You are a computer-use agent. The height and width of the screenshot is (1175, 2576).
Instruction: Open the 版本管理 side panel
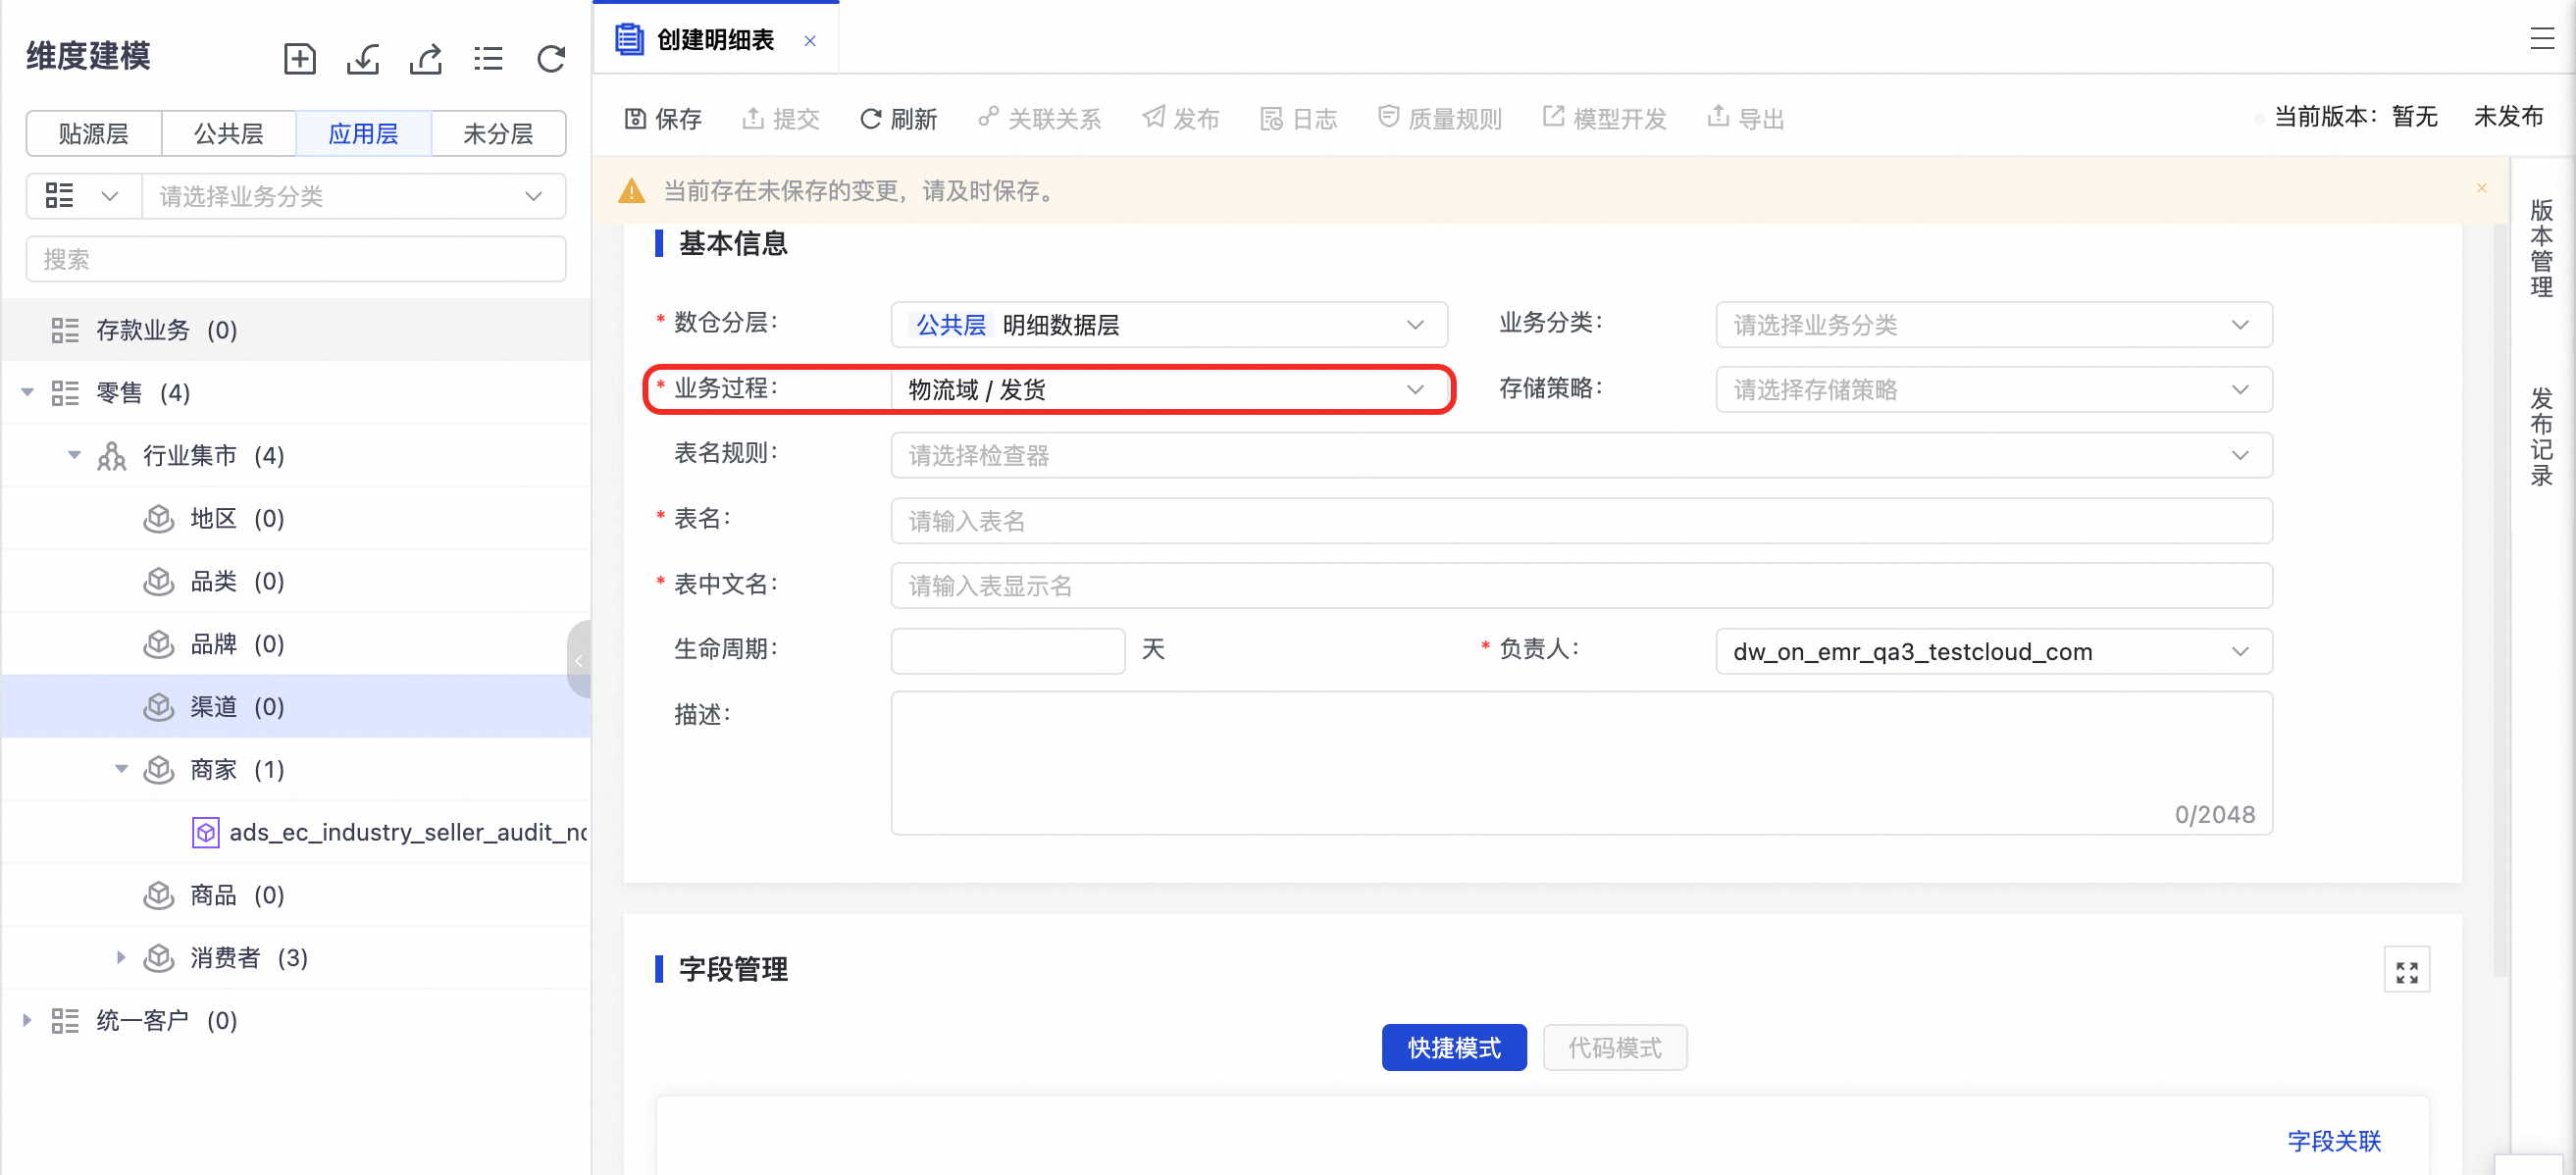[x=2541, y=248]
